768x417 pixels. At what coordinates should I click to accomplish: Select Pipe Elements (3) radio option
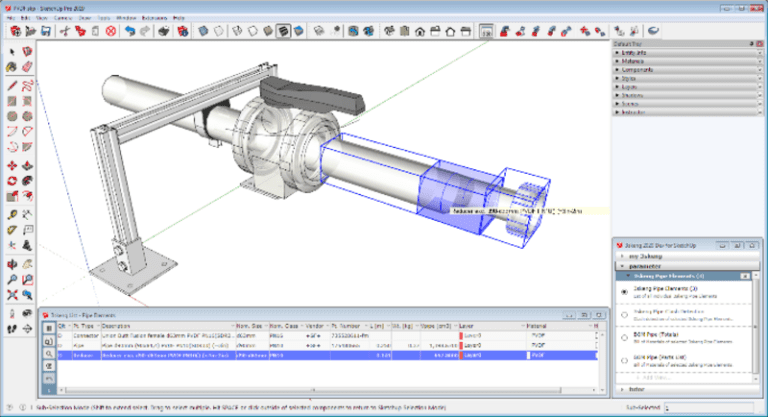pos(624,292)
